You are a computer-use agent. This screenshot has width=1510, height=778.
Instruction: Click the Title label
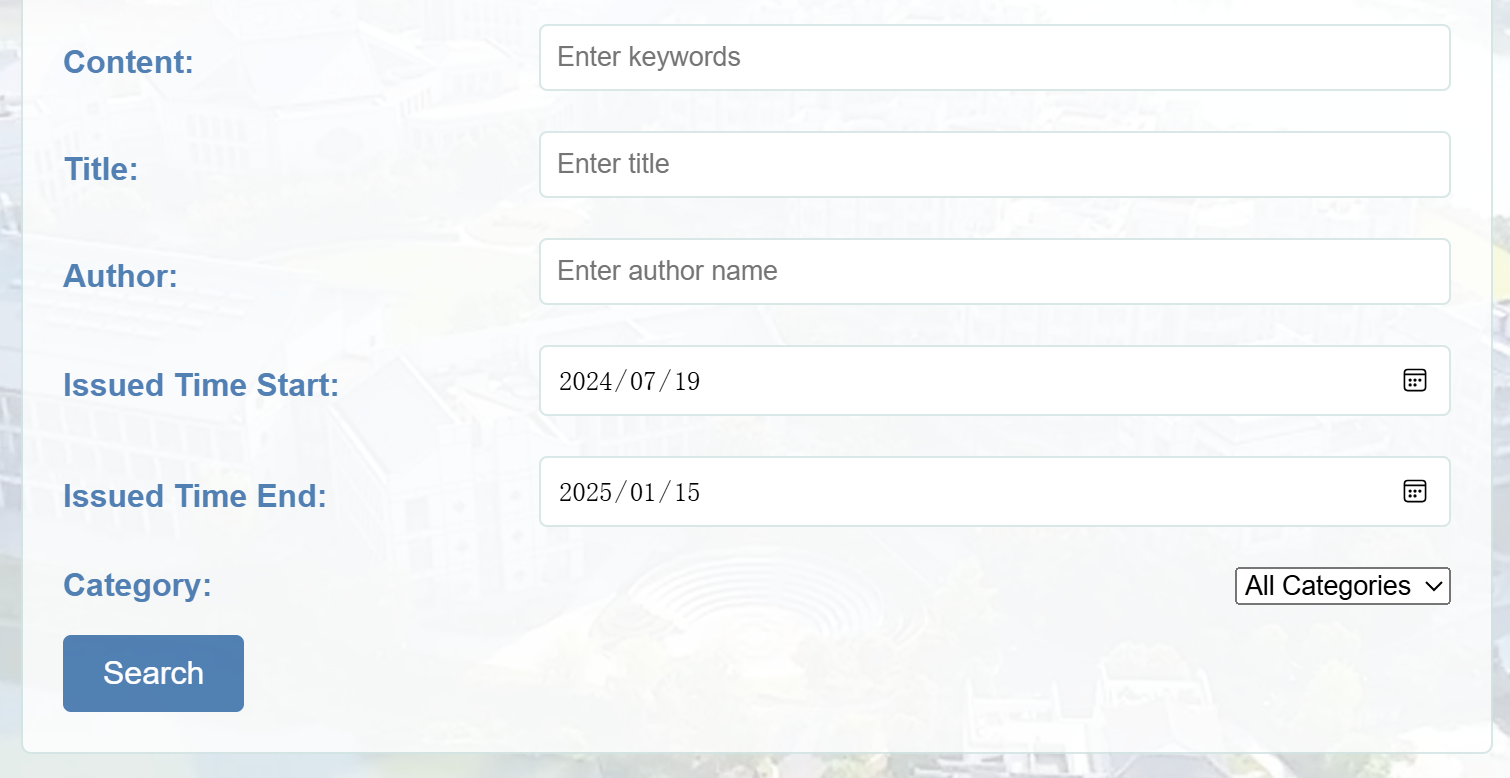point(101,169)
